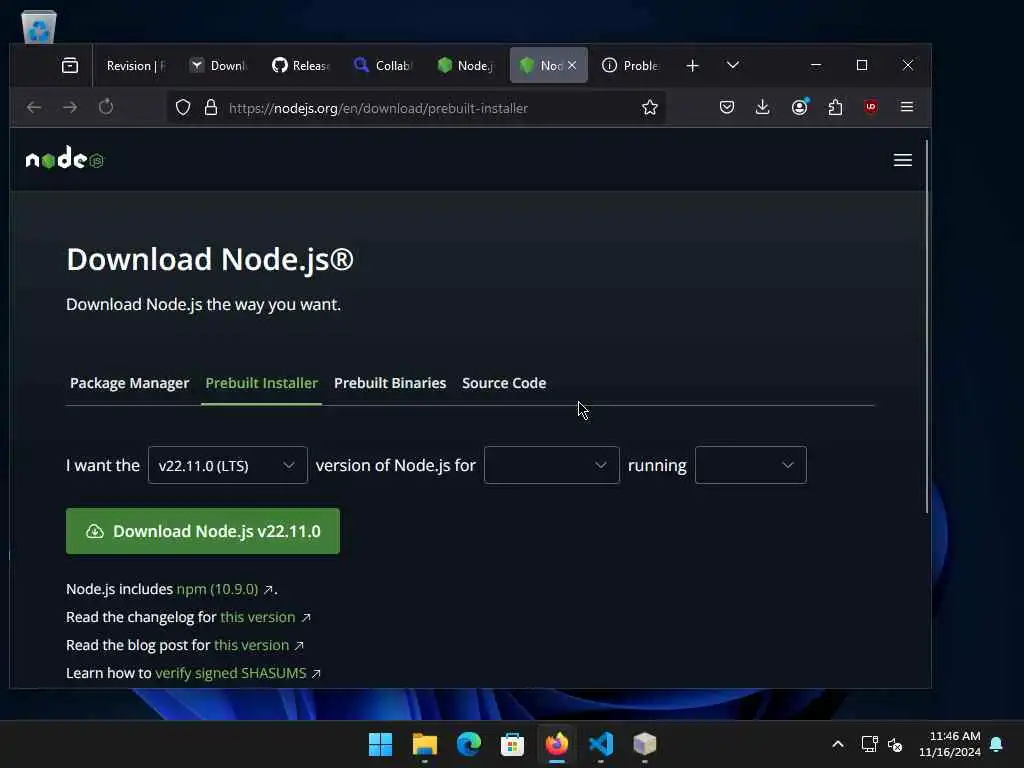Open clock and date 11:46 AM
Image resolution: width=1024 pixels, height=768 pixels.
950,744
